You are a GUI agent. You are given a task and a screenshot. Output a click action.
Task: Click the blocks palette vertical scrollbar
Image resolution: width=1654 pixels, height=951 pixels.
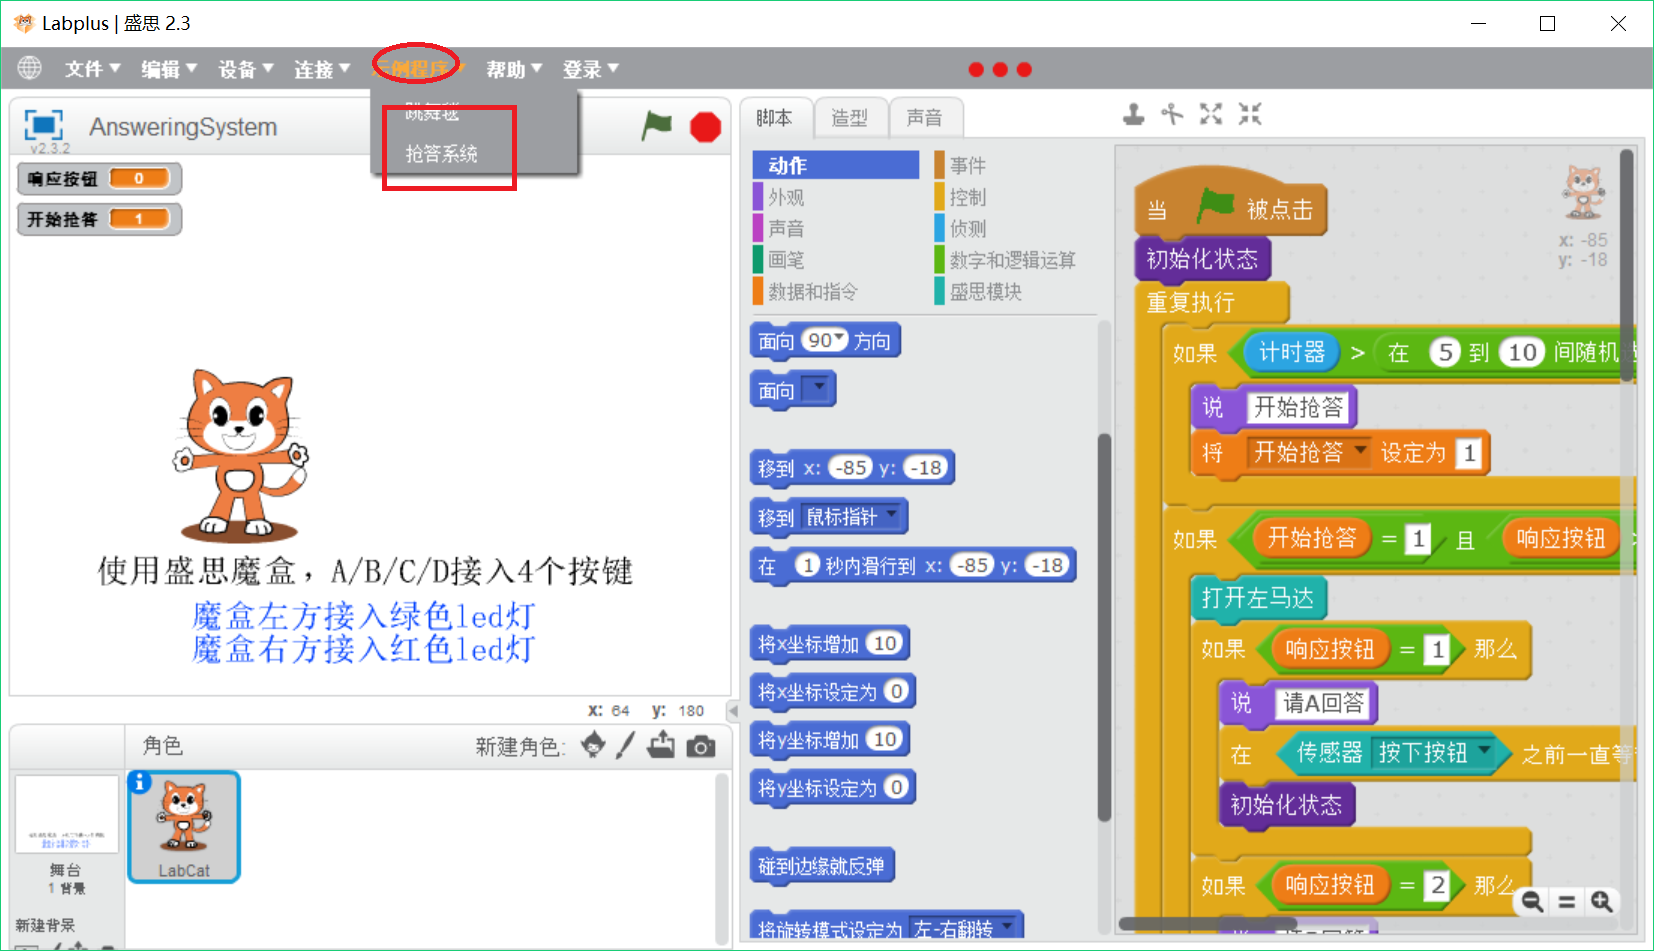(1104, 627)
